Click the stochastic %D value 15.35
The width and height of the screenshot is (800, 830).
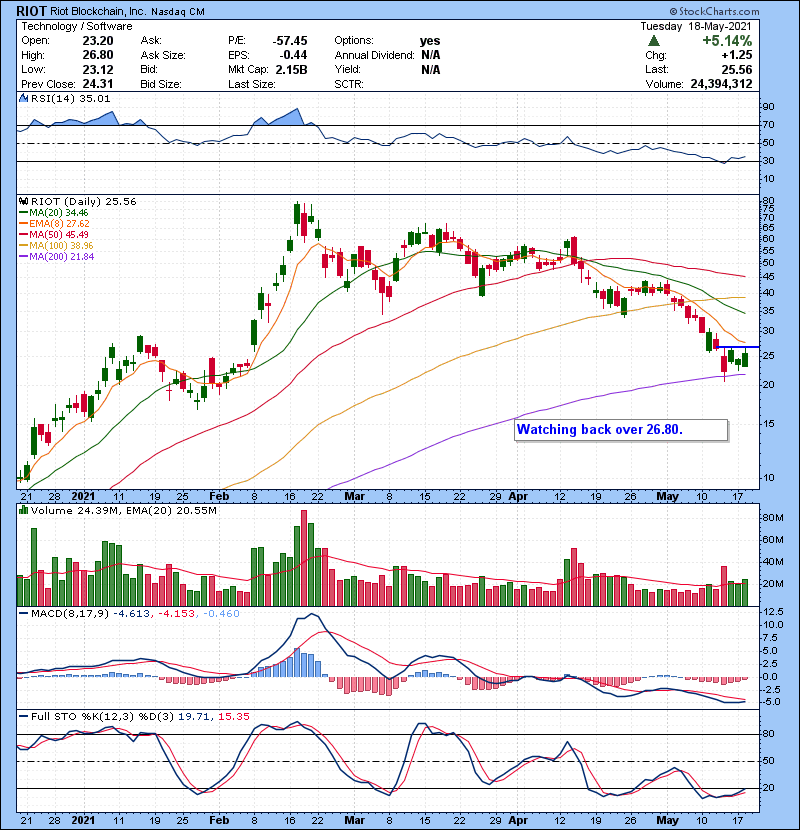tap(233, 717)
